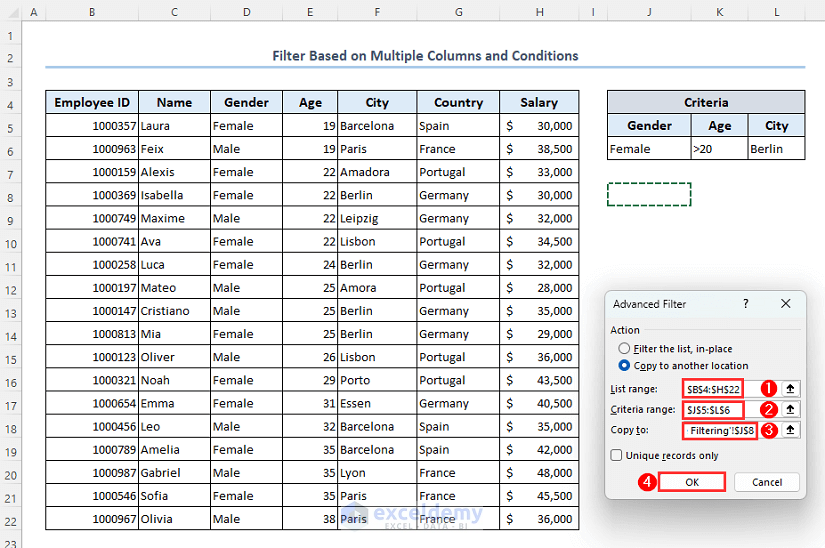Image resolution: width=825 pixels, height=548 pixels.
Task: Select cell with name Laura
Action: coord(174,126)
